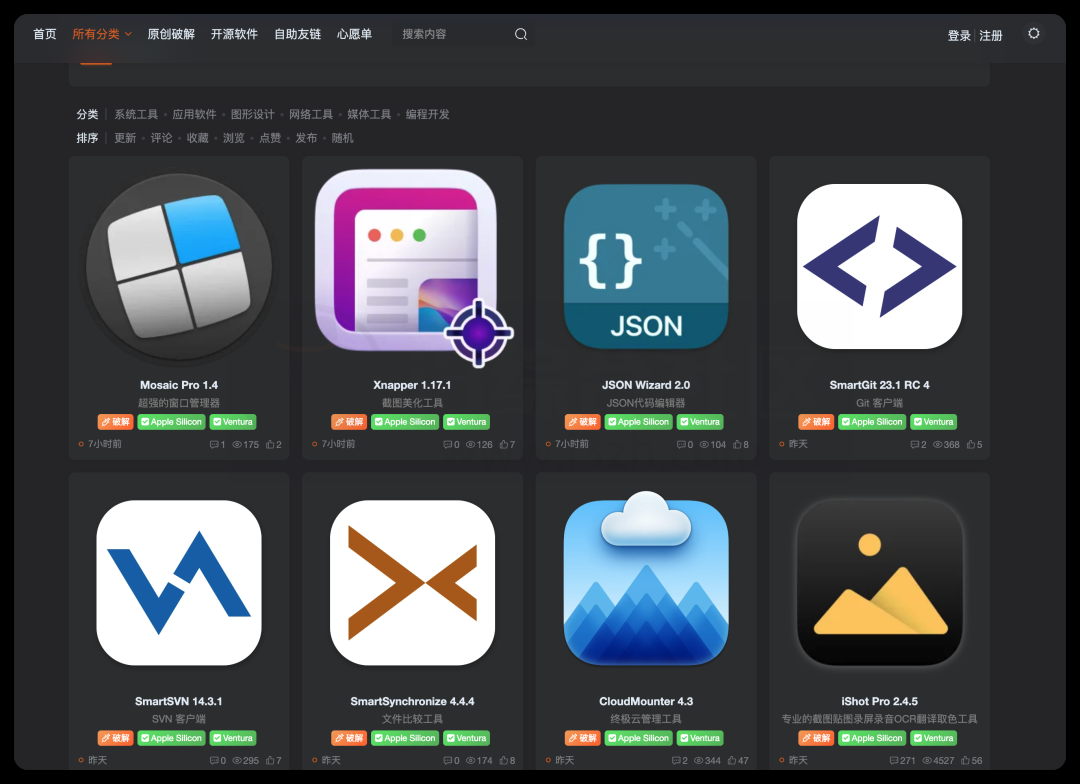
Task: Click Apple Silicon tag on Xnapper card
Action: click(x=404, y=422)
